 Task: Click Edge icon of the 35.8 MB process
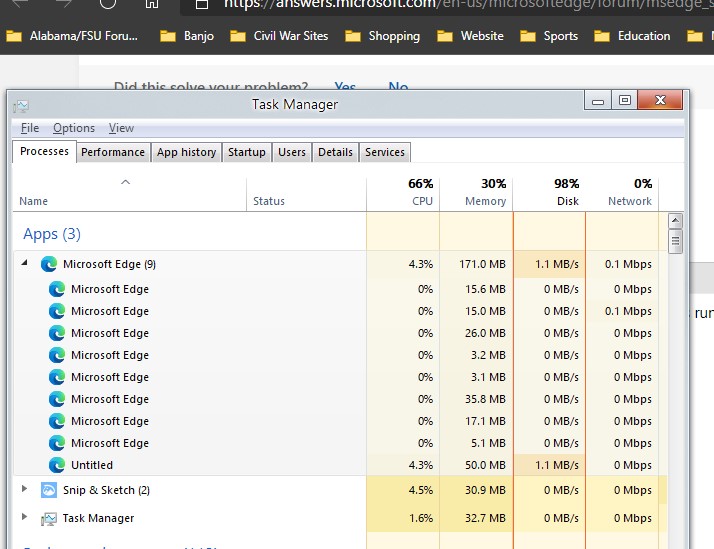tap(57, 399)
